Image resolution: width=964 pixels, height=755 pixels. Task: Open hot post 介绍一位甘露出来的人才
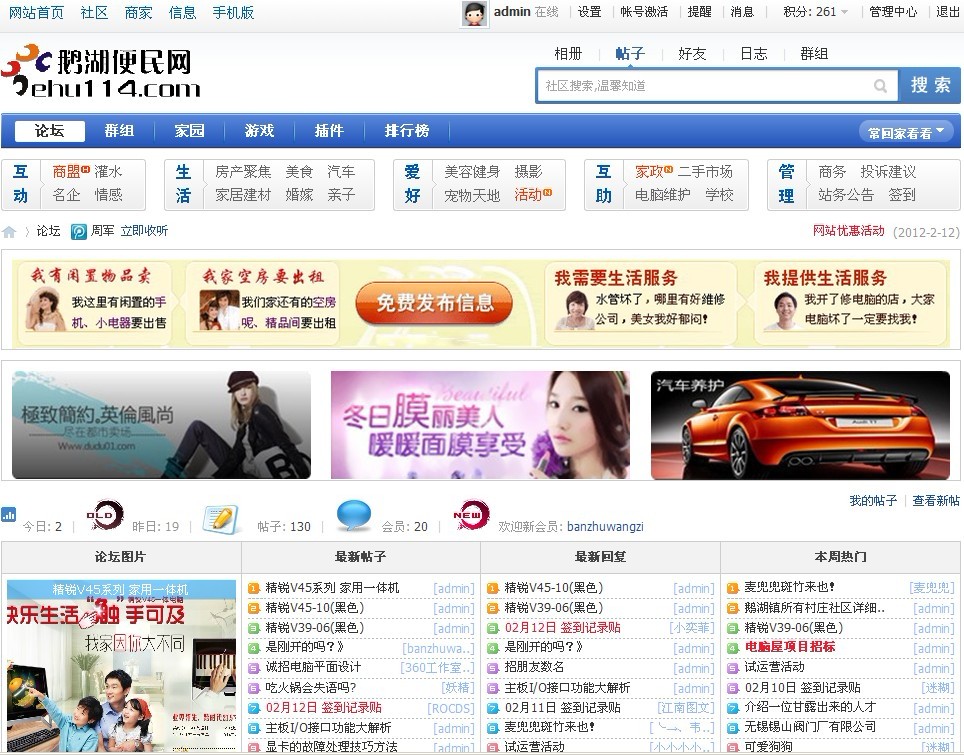click(810, 707)
